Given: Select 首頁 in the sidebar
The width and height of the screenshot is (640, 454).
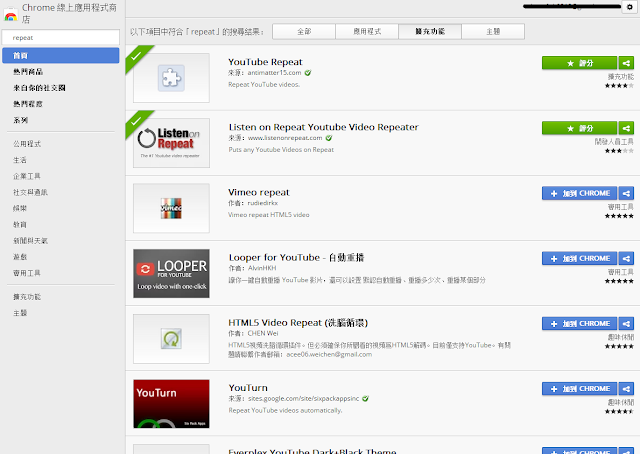Looking at the screenshot, I should pyautogui.click(x=61, y=56).
